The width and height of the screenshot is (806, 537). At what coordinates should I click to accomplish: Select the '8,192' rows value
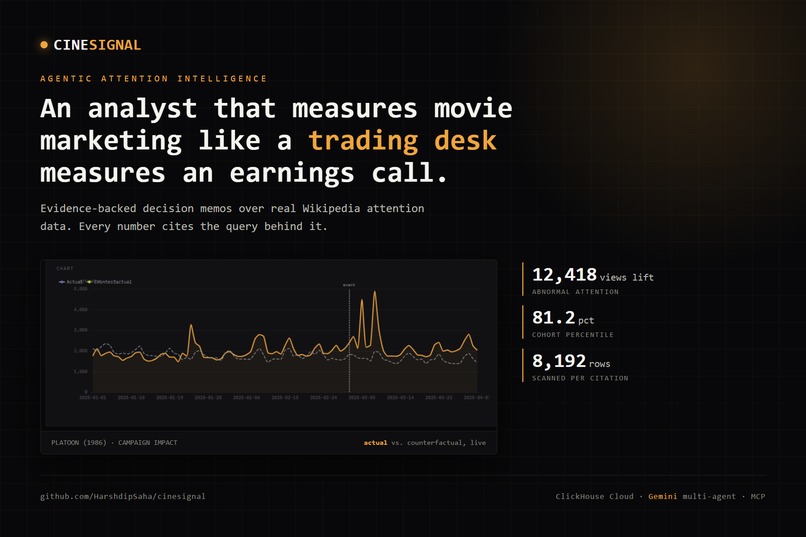(x=559, y=361)
